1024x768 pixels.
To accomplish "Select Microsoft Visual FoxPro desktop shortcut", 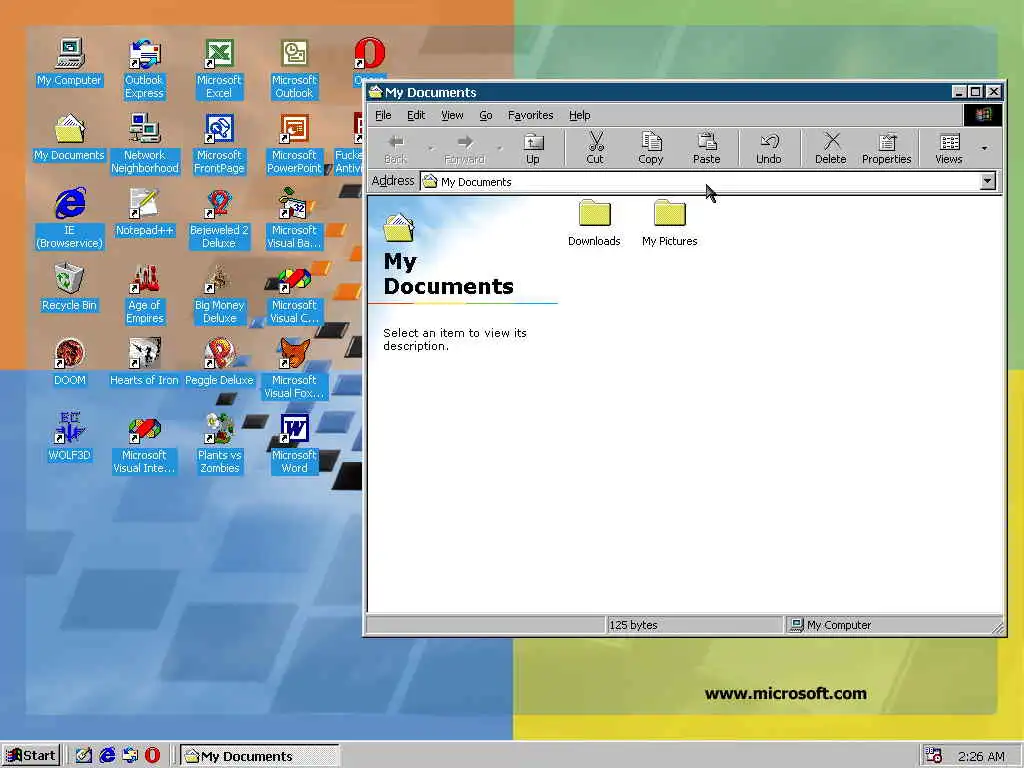I will tap(295, 370).
